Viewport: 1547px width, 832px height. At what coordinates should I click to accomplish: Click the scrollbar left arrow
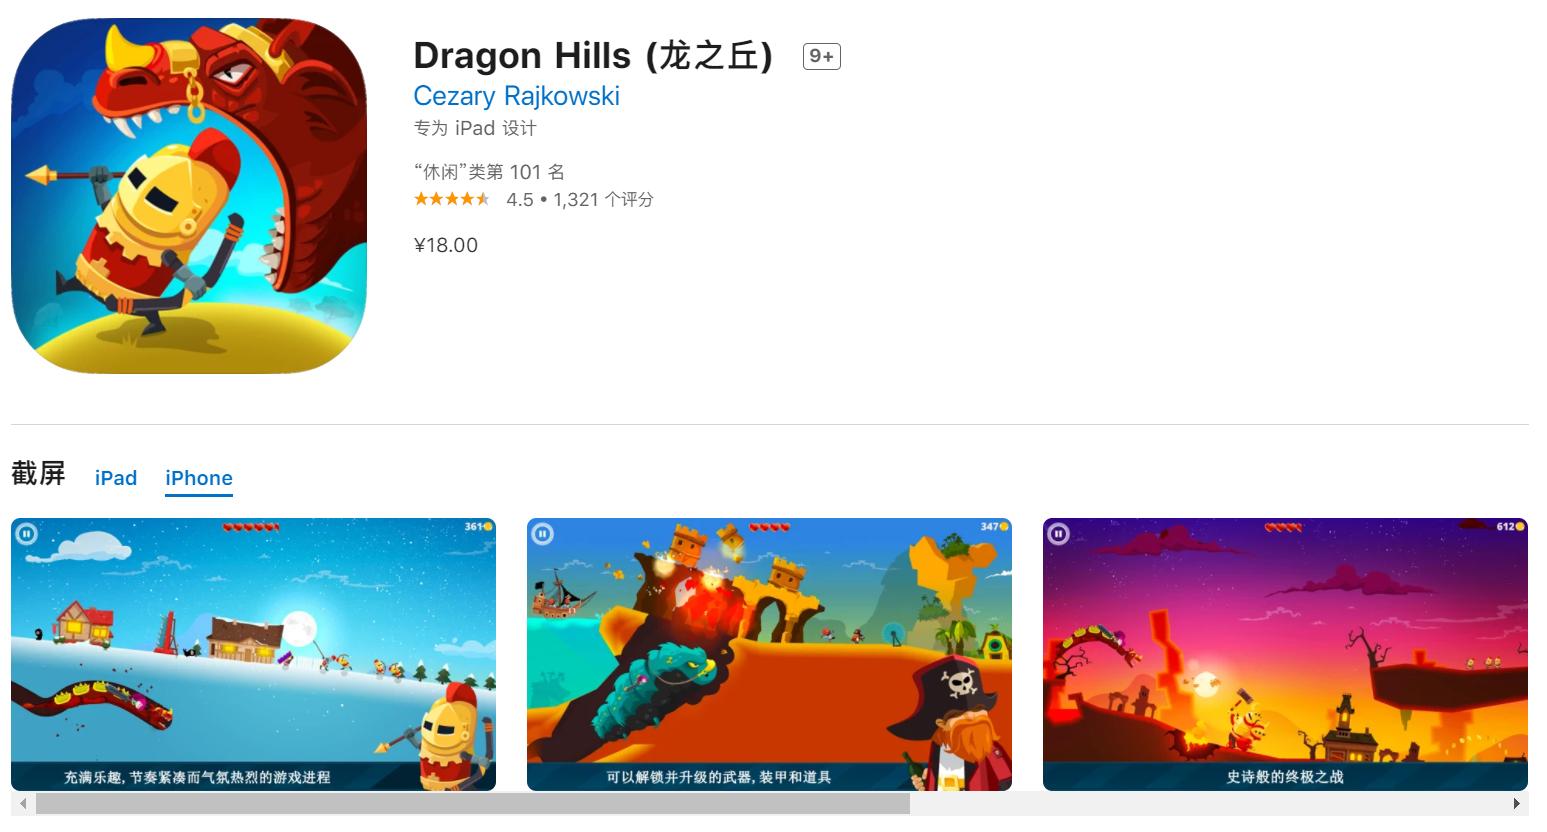click(22, 803)
